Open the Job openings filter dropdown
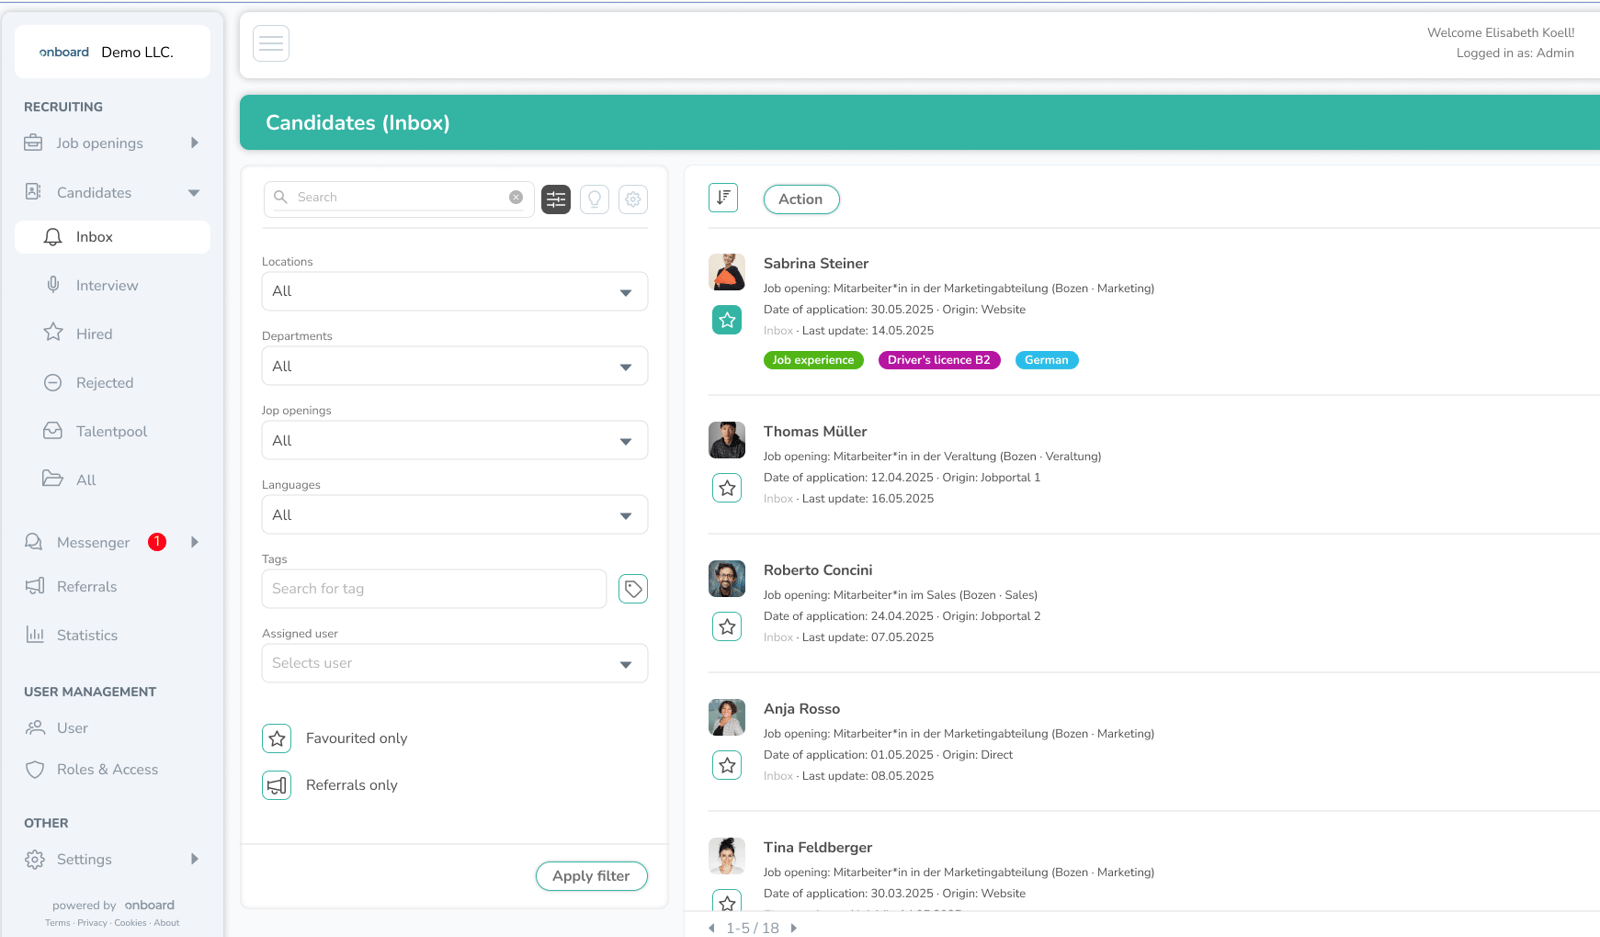The image size is (1600, 937). tap(455, 440)
